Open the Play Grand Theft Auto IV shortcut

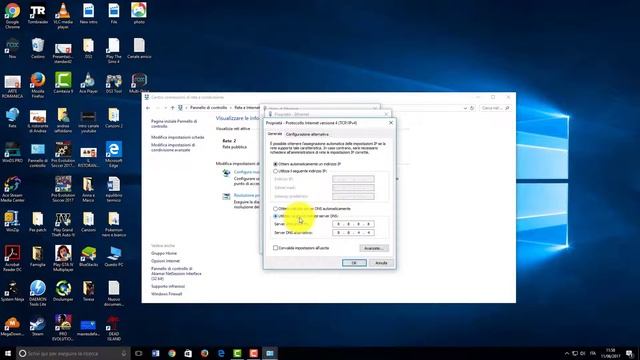(63, 224)
